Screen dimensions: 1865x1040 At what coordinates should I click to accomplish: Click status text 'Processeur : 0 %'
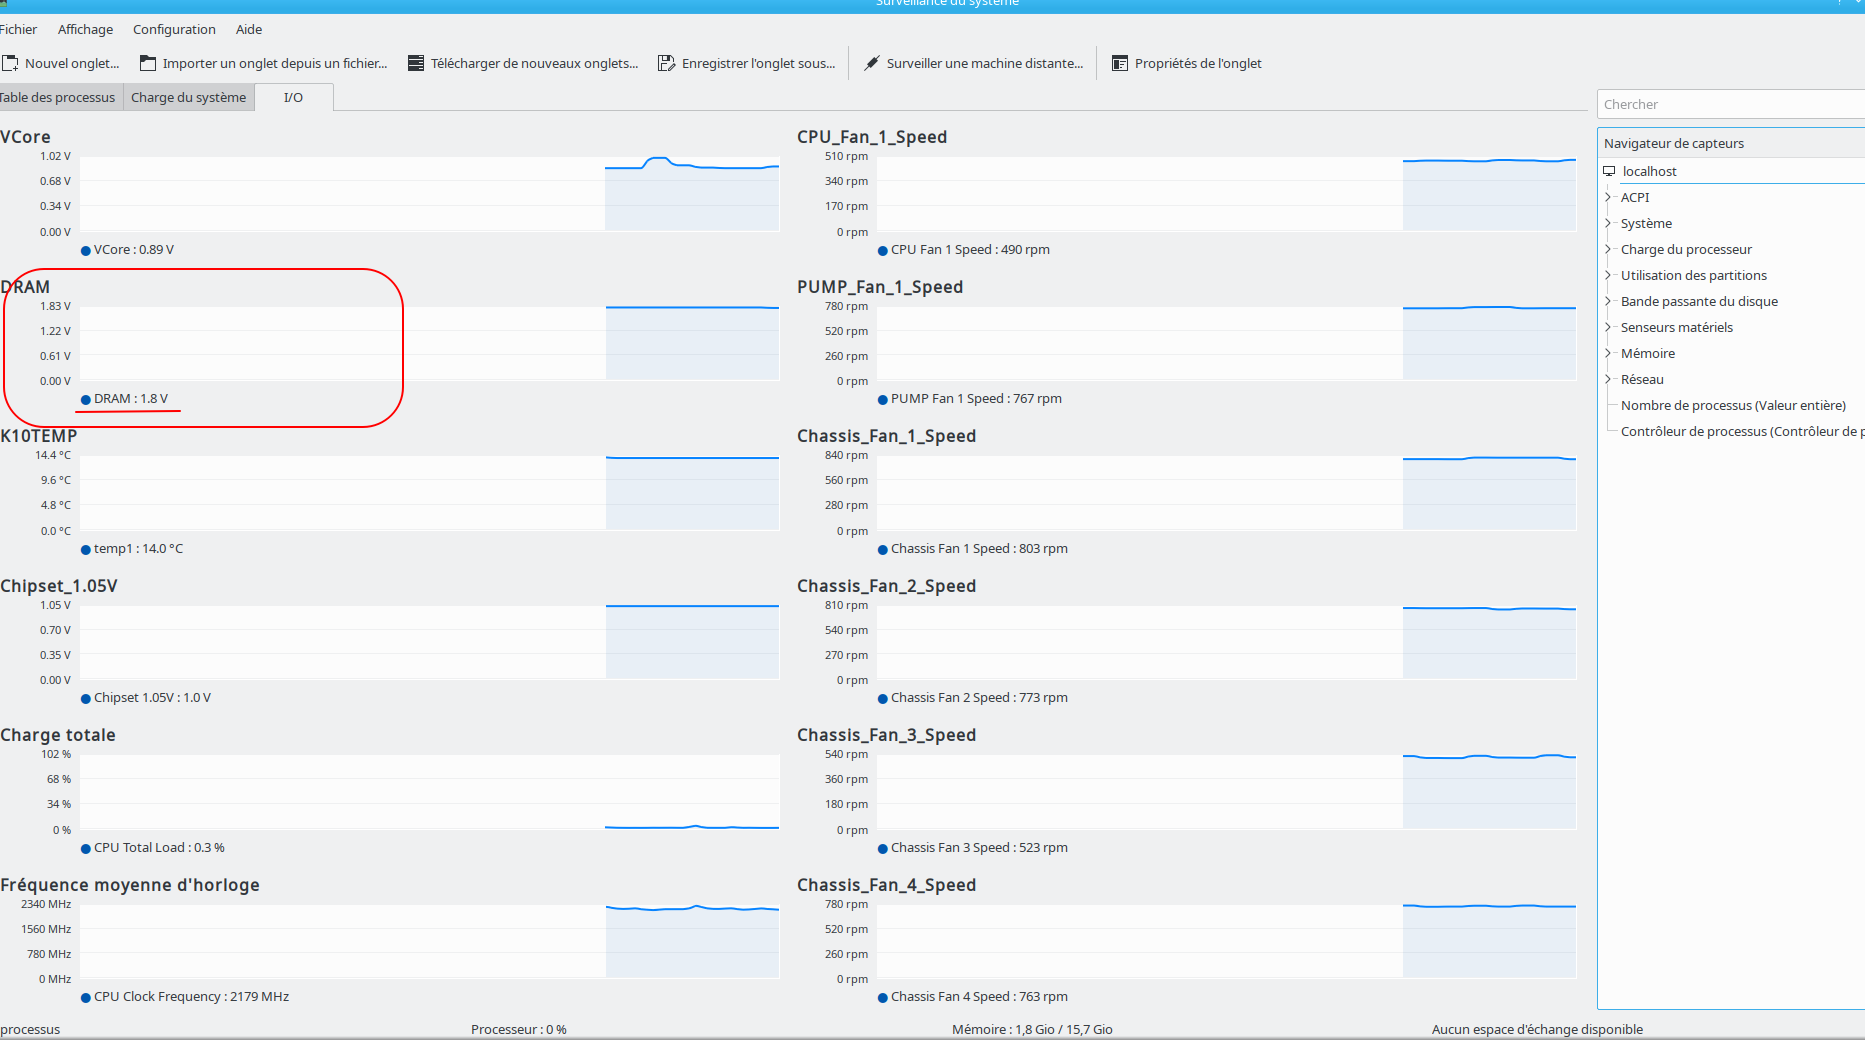519,1029
